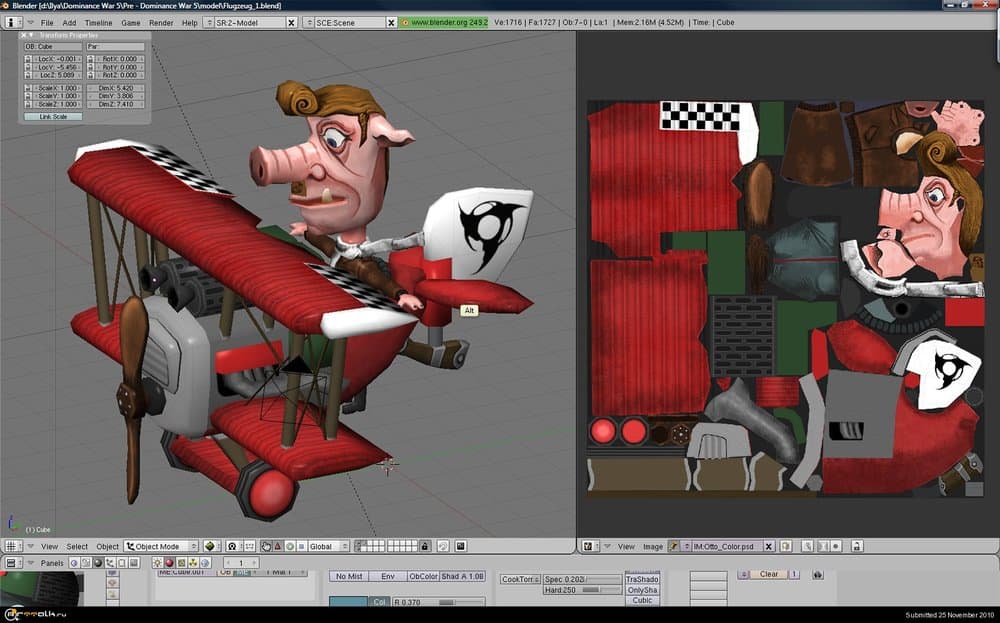Enable the scale manipulator icon

(300, 547)
